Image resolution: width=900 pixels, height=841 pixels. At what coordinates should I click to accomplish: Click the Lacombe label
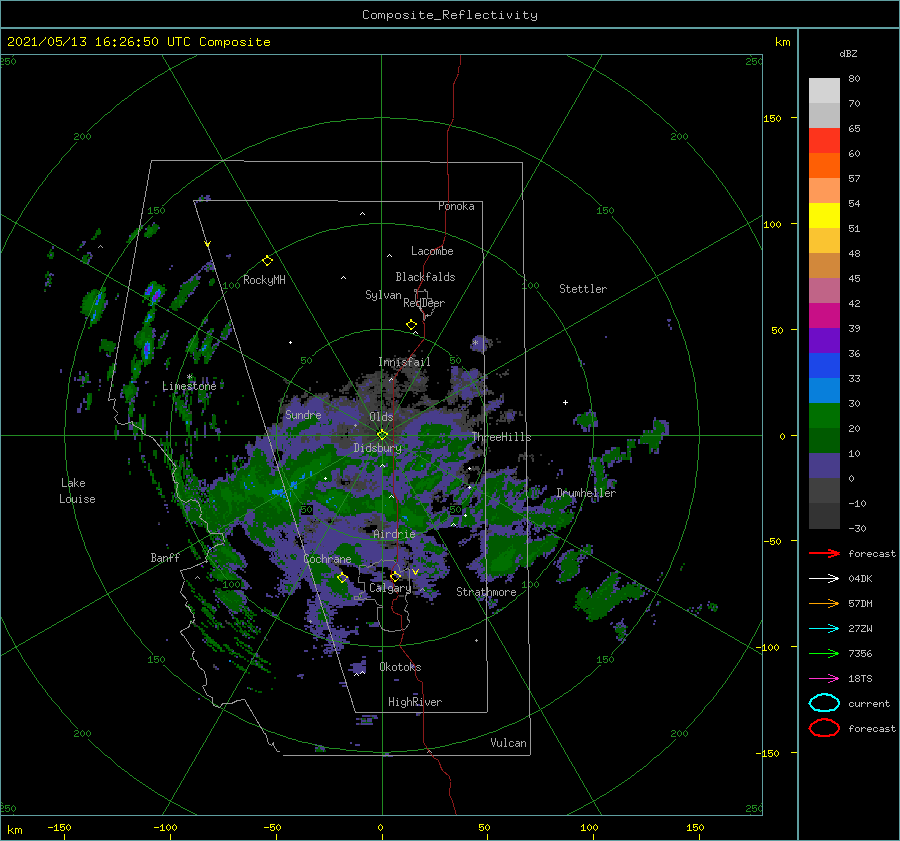click(432, 251)
